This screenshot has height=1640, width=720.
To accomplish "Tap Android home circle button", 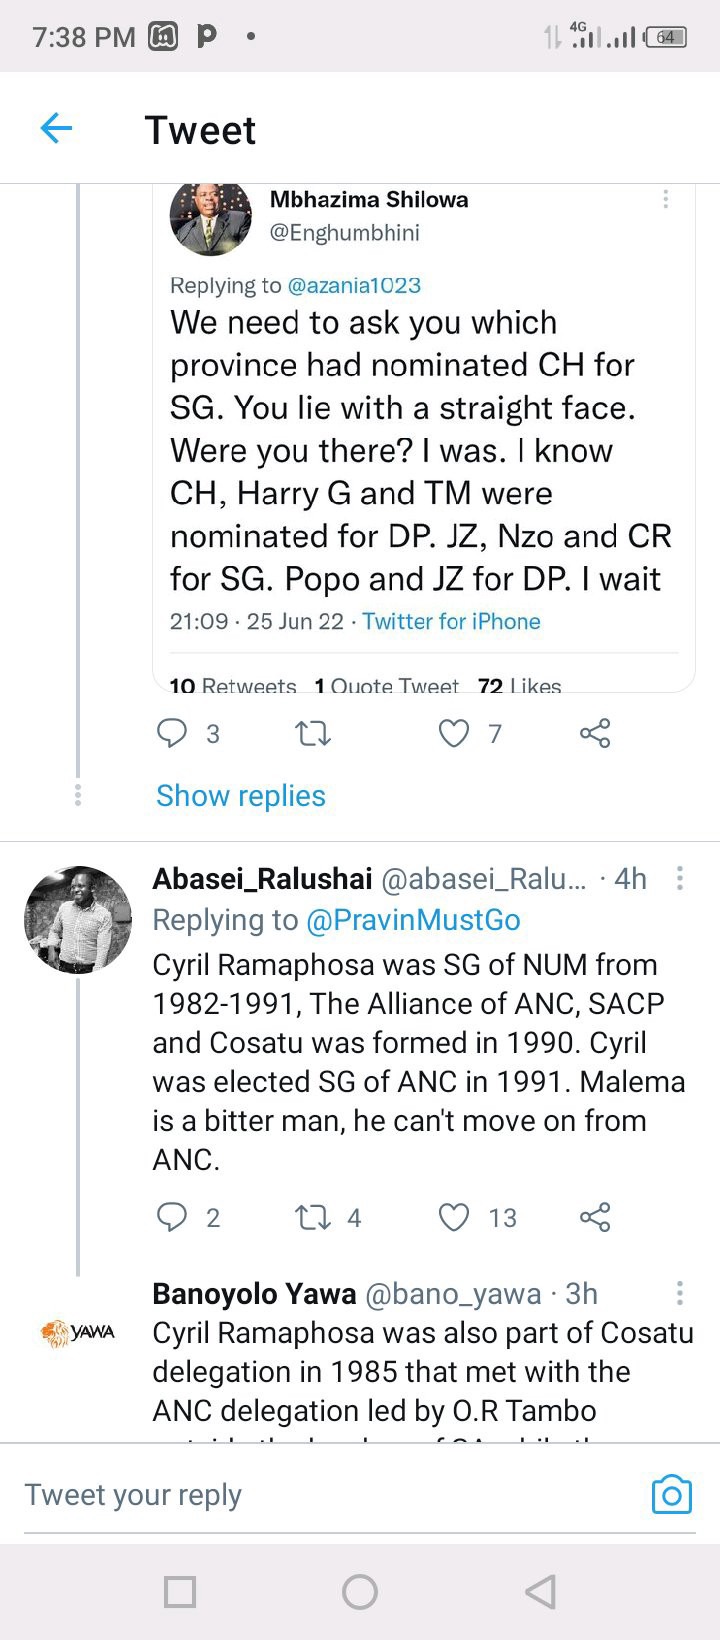I will coord(360,1591).
